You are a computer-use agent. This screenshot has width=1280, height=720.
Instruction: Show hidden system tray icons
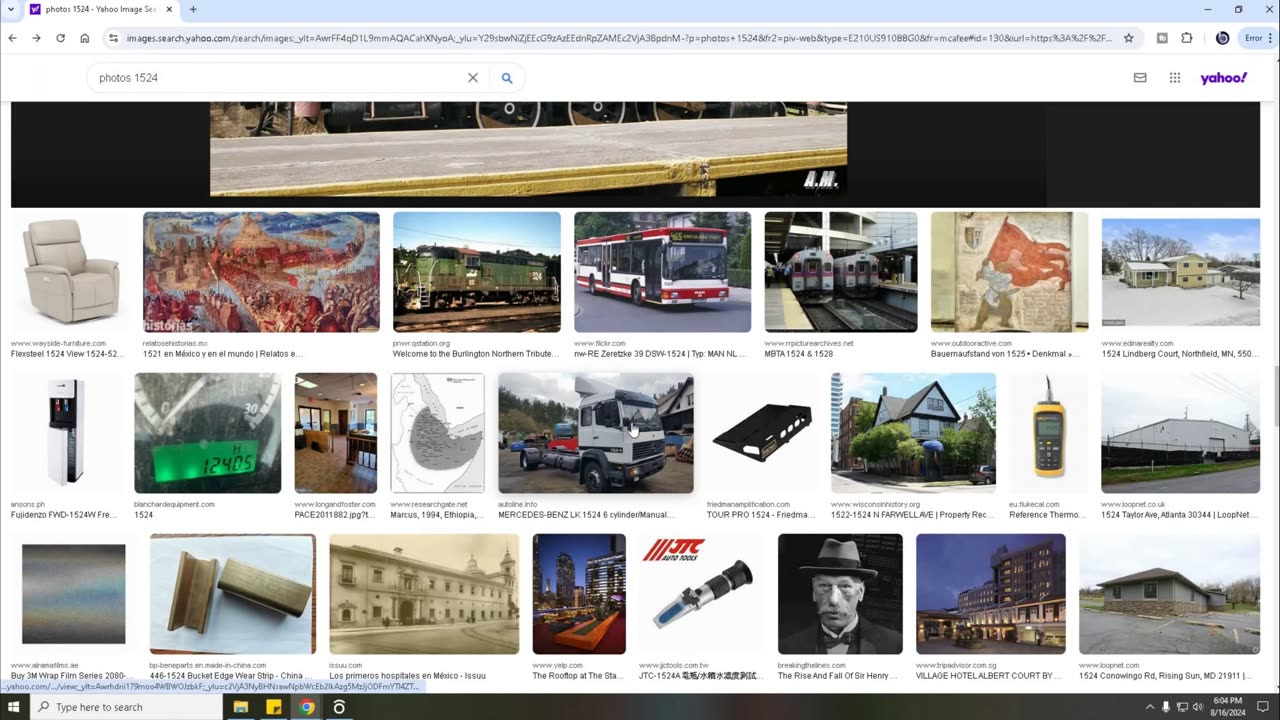tap(1150, 707)
